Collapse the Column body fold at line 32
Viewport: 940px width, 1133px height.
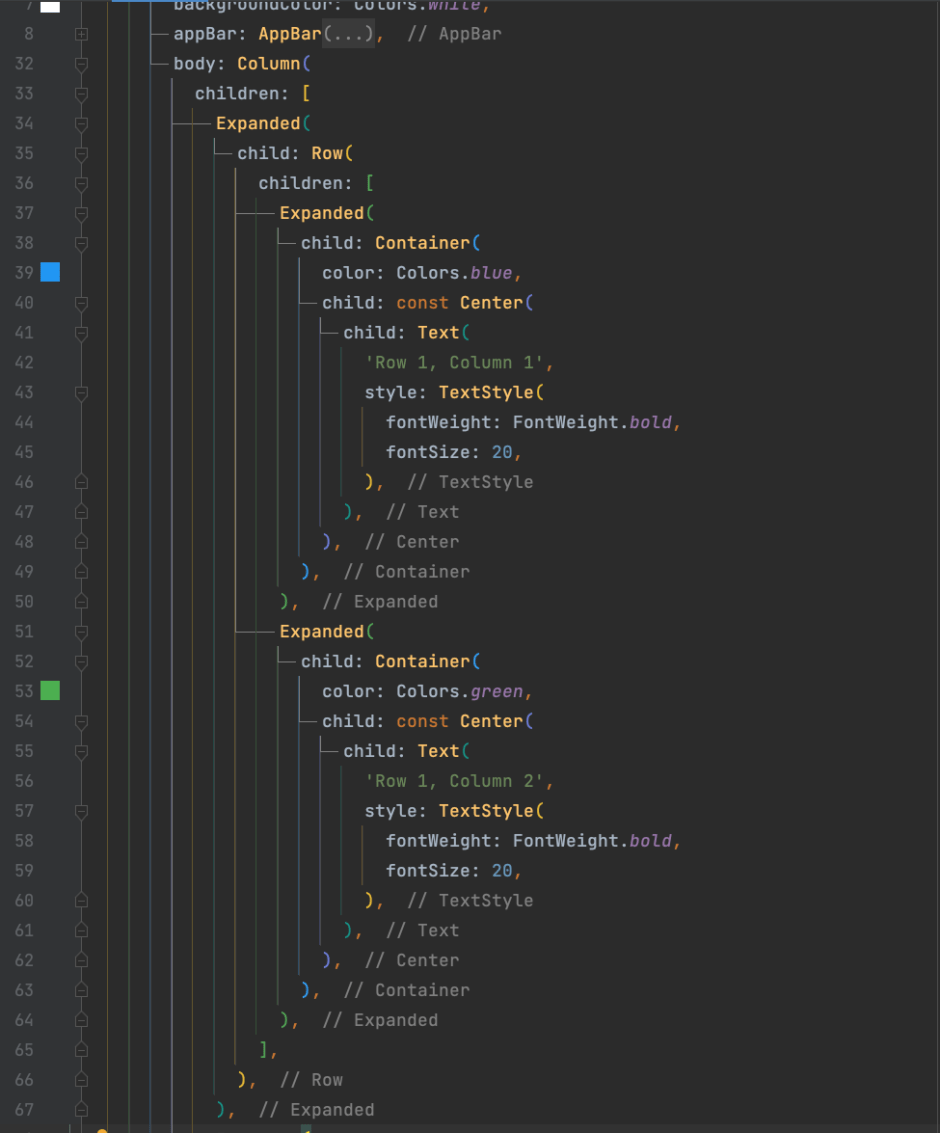point(81,63)
